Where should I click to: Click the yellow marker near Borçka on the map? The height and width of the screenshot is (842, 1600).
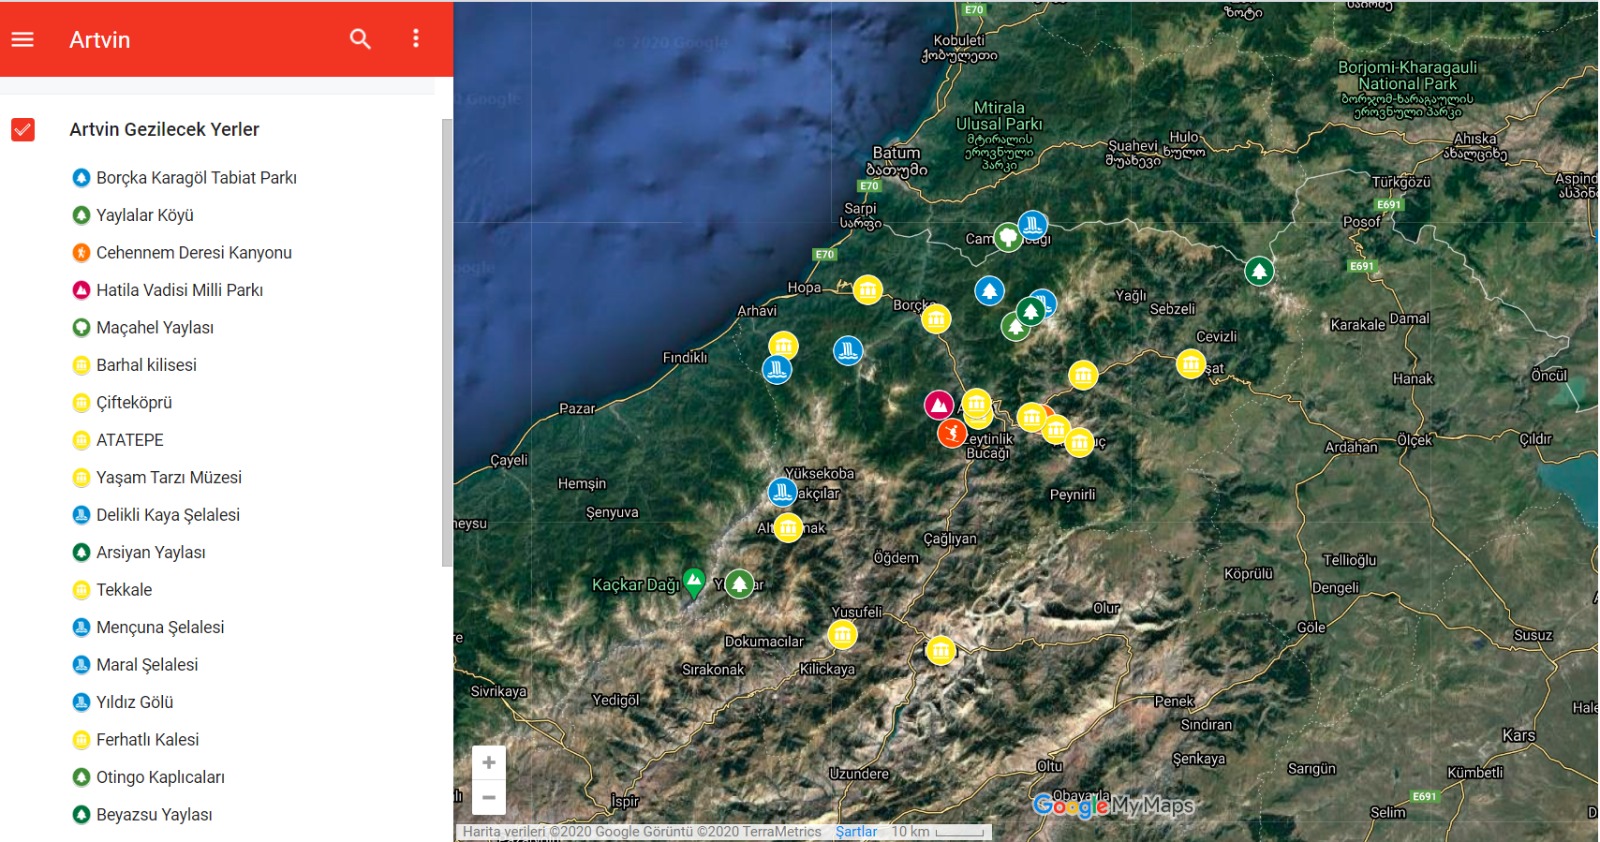coord(936,319)
